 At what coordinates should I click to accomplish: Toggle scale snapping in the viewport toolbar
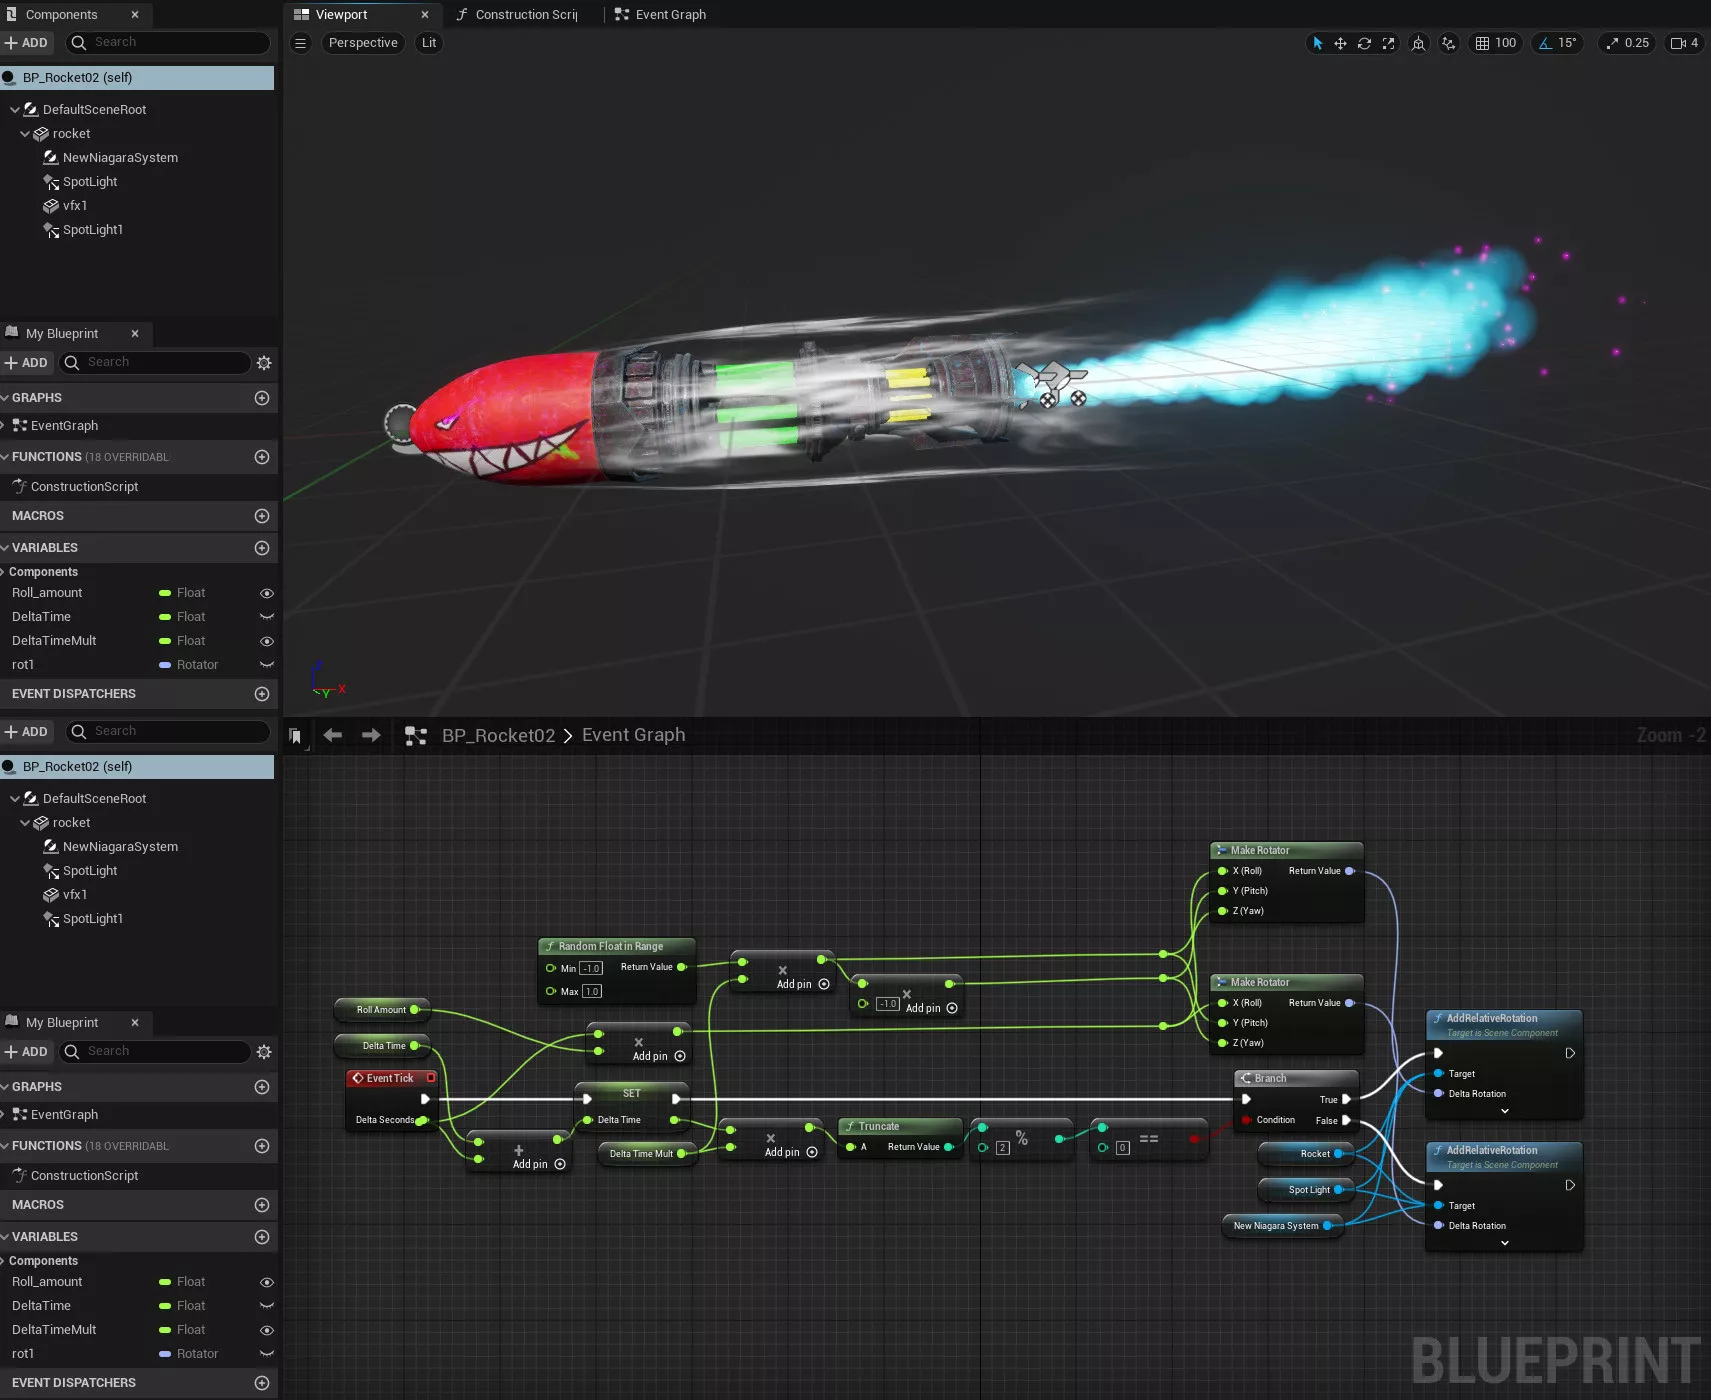pos(1612,43)
